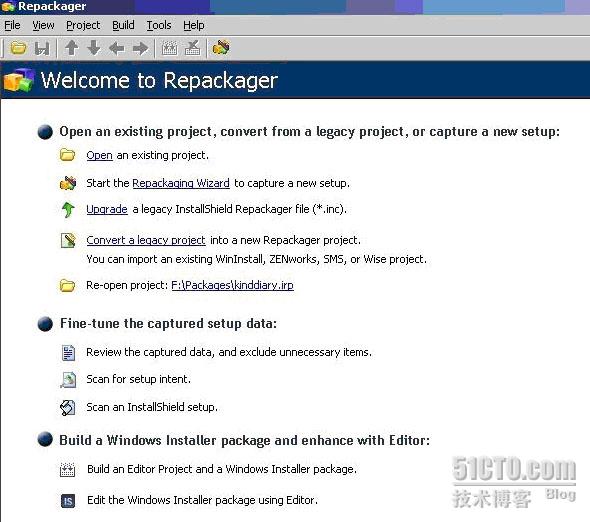Click the IS Editor icon
Screen dimensions: 590x522
tap(68, 501)
